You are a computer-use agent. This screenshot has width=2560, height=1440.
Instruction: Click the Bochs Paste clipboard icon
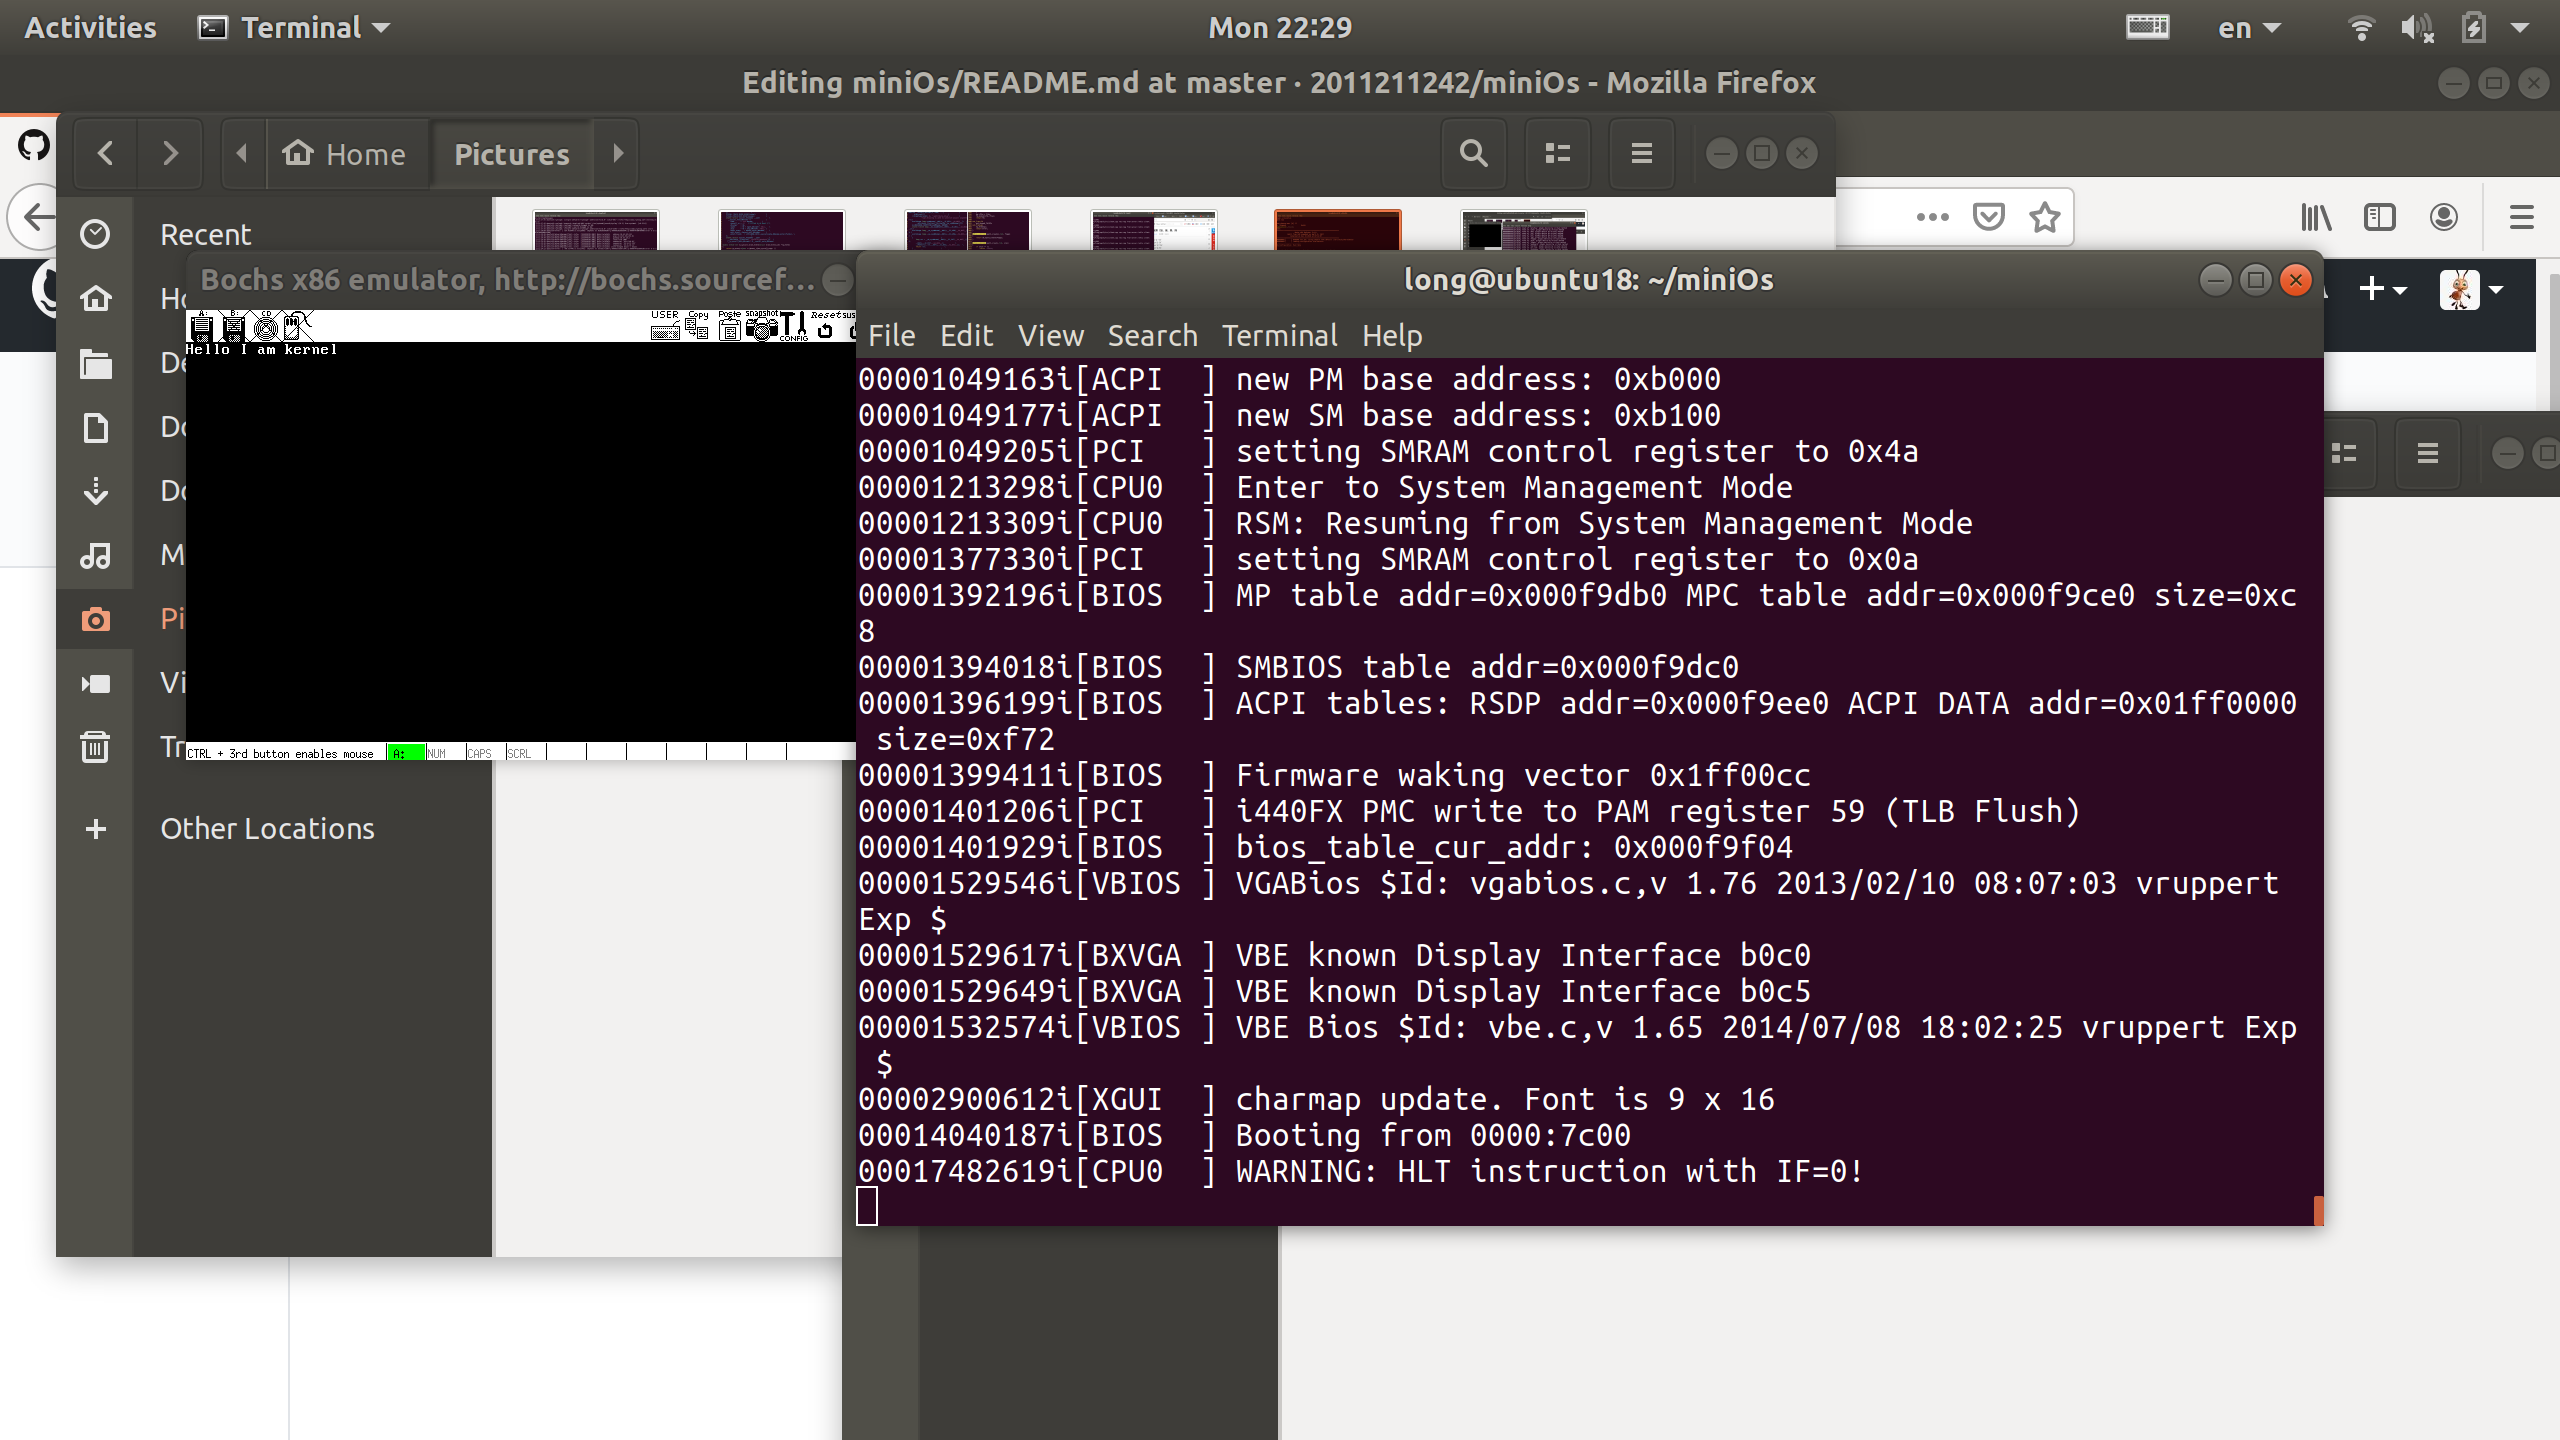[x=730, y=328]
